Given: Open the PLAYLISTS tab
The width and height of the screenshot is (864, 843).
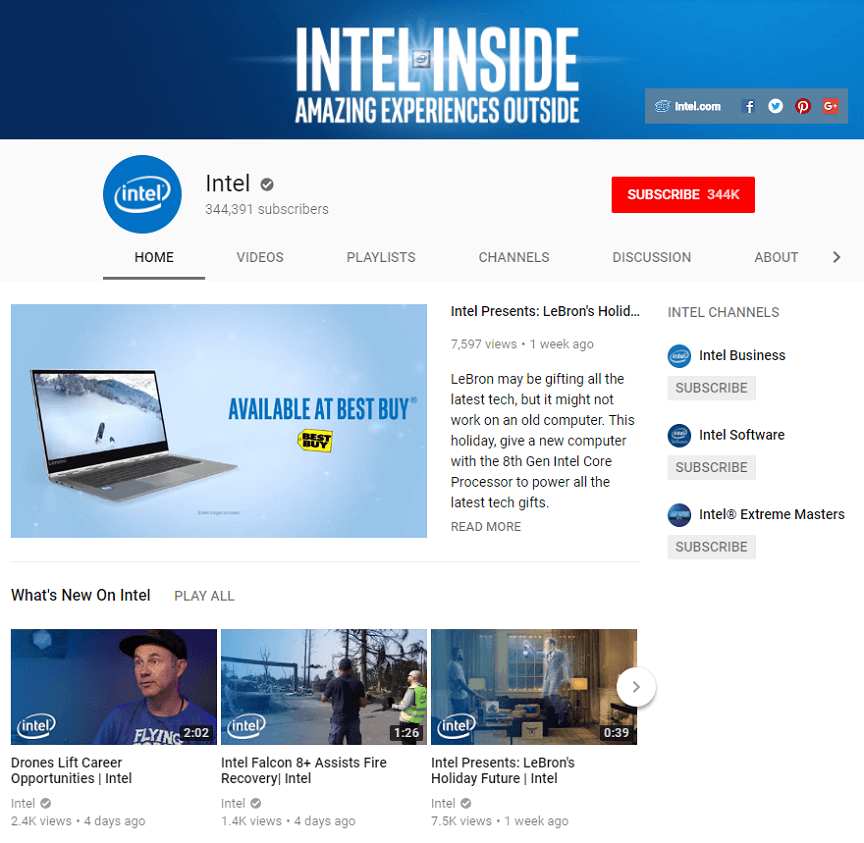Looking at the screenshot, I should click(381, 257).
